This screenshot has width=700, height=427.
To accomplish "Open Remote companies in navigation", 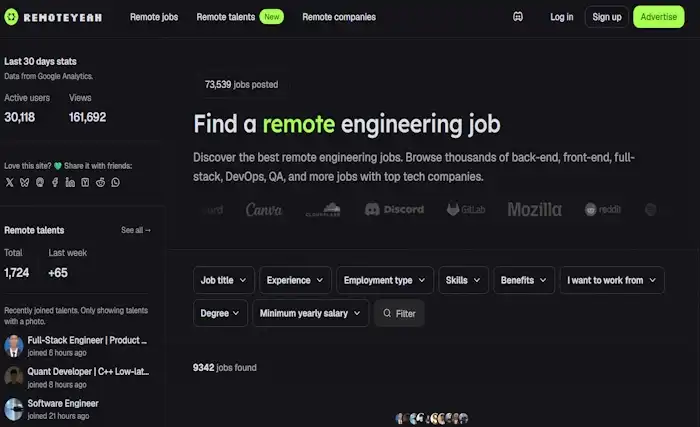I will coord(339,17).
